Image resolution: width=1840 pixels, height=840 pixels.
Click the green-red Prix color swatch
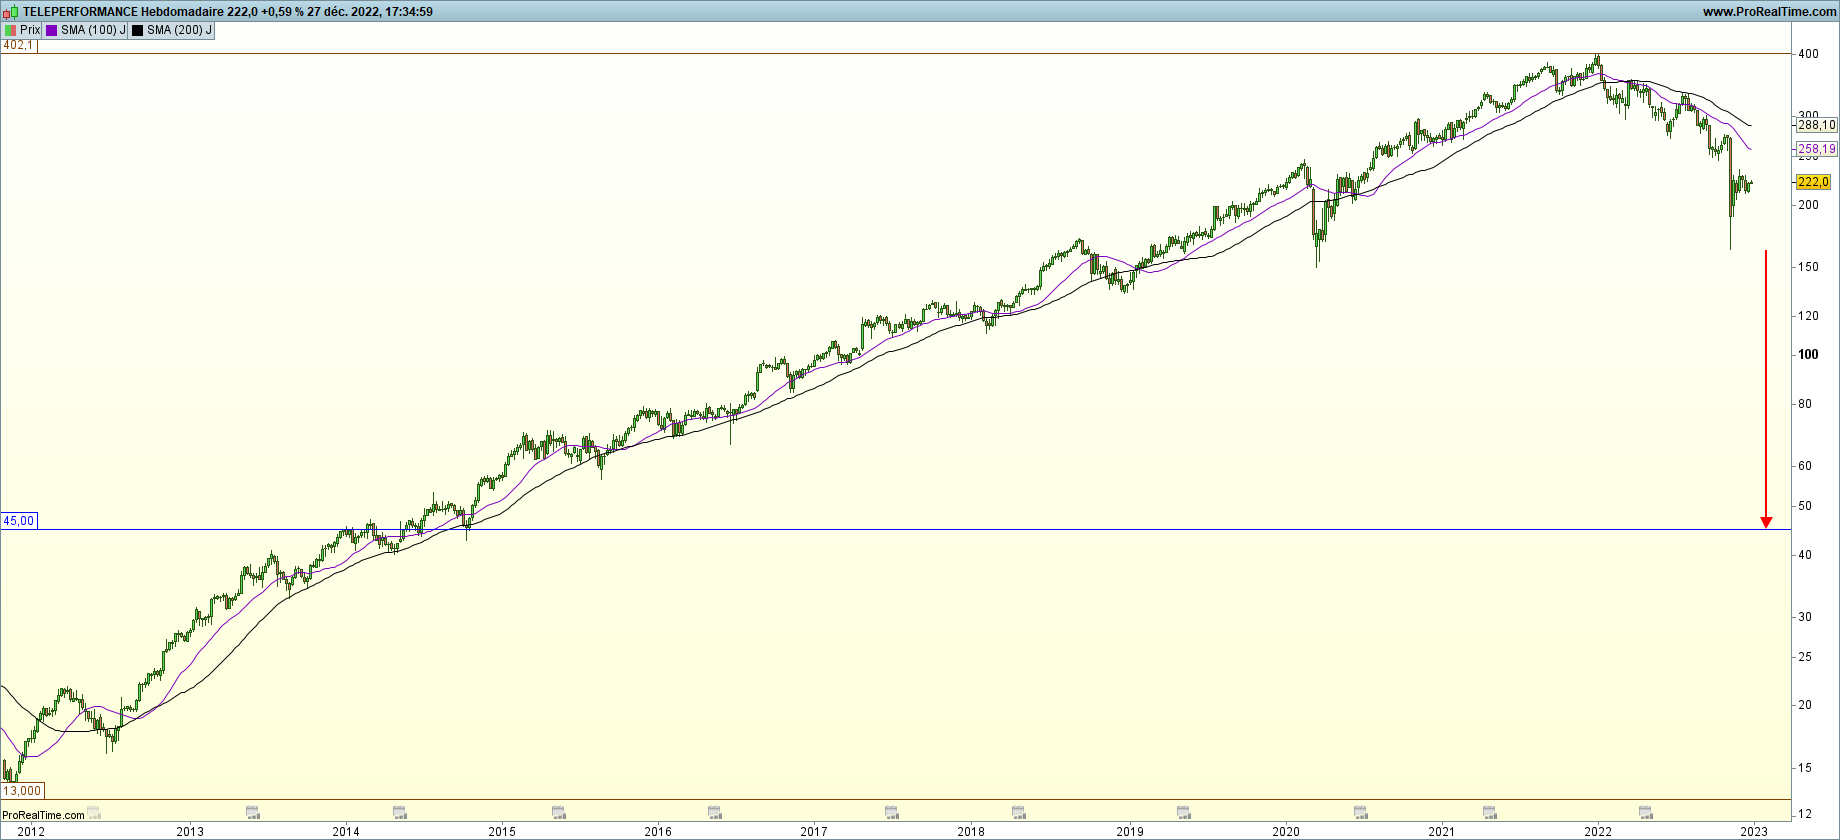(x=11, y=30)
